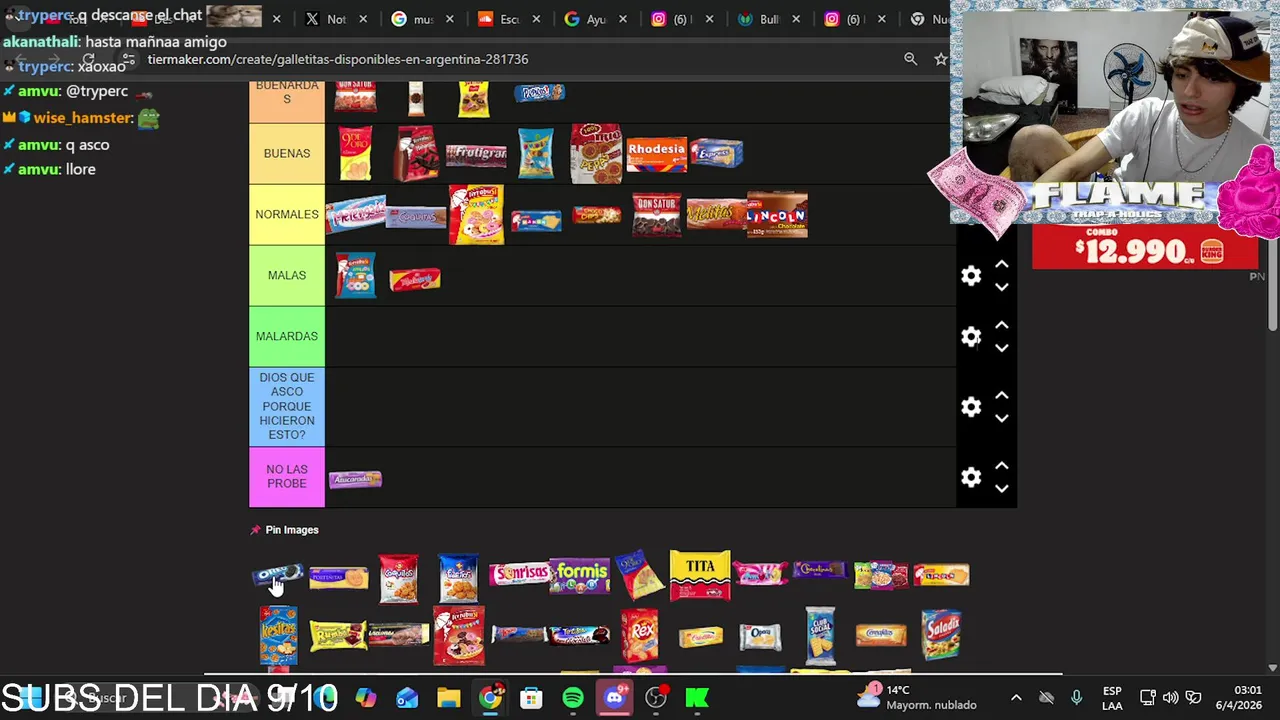Select cookie image in NO LAS PROBE tier
Viewport: 1280px width, 720px height.
click(355, 479)
